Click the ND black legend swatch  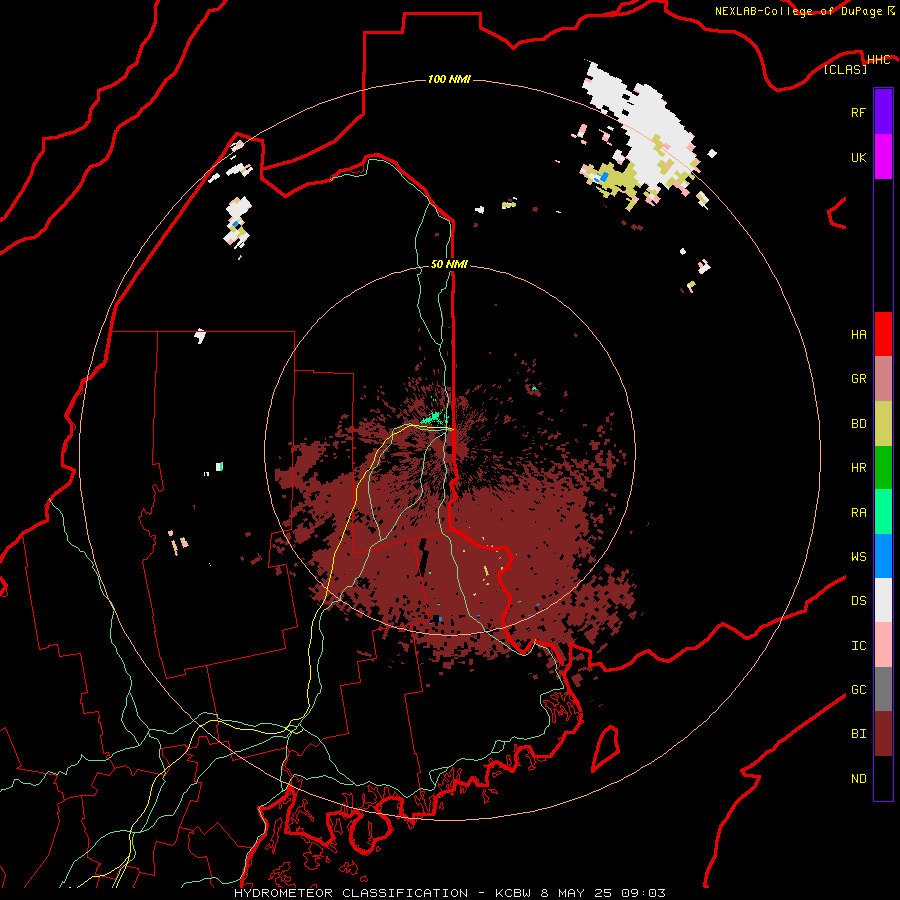883,778
